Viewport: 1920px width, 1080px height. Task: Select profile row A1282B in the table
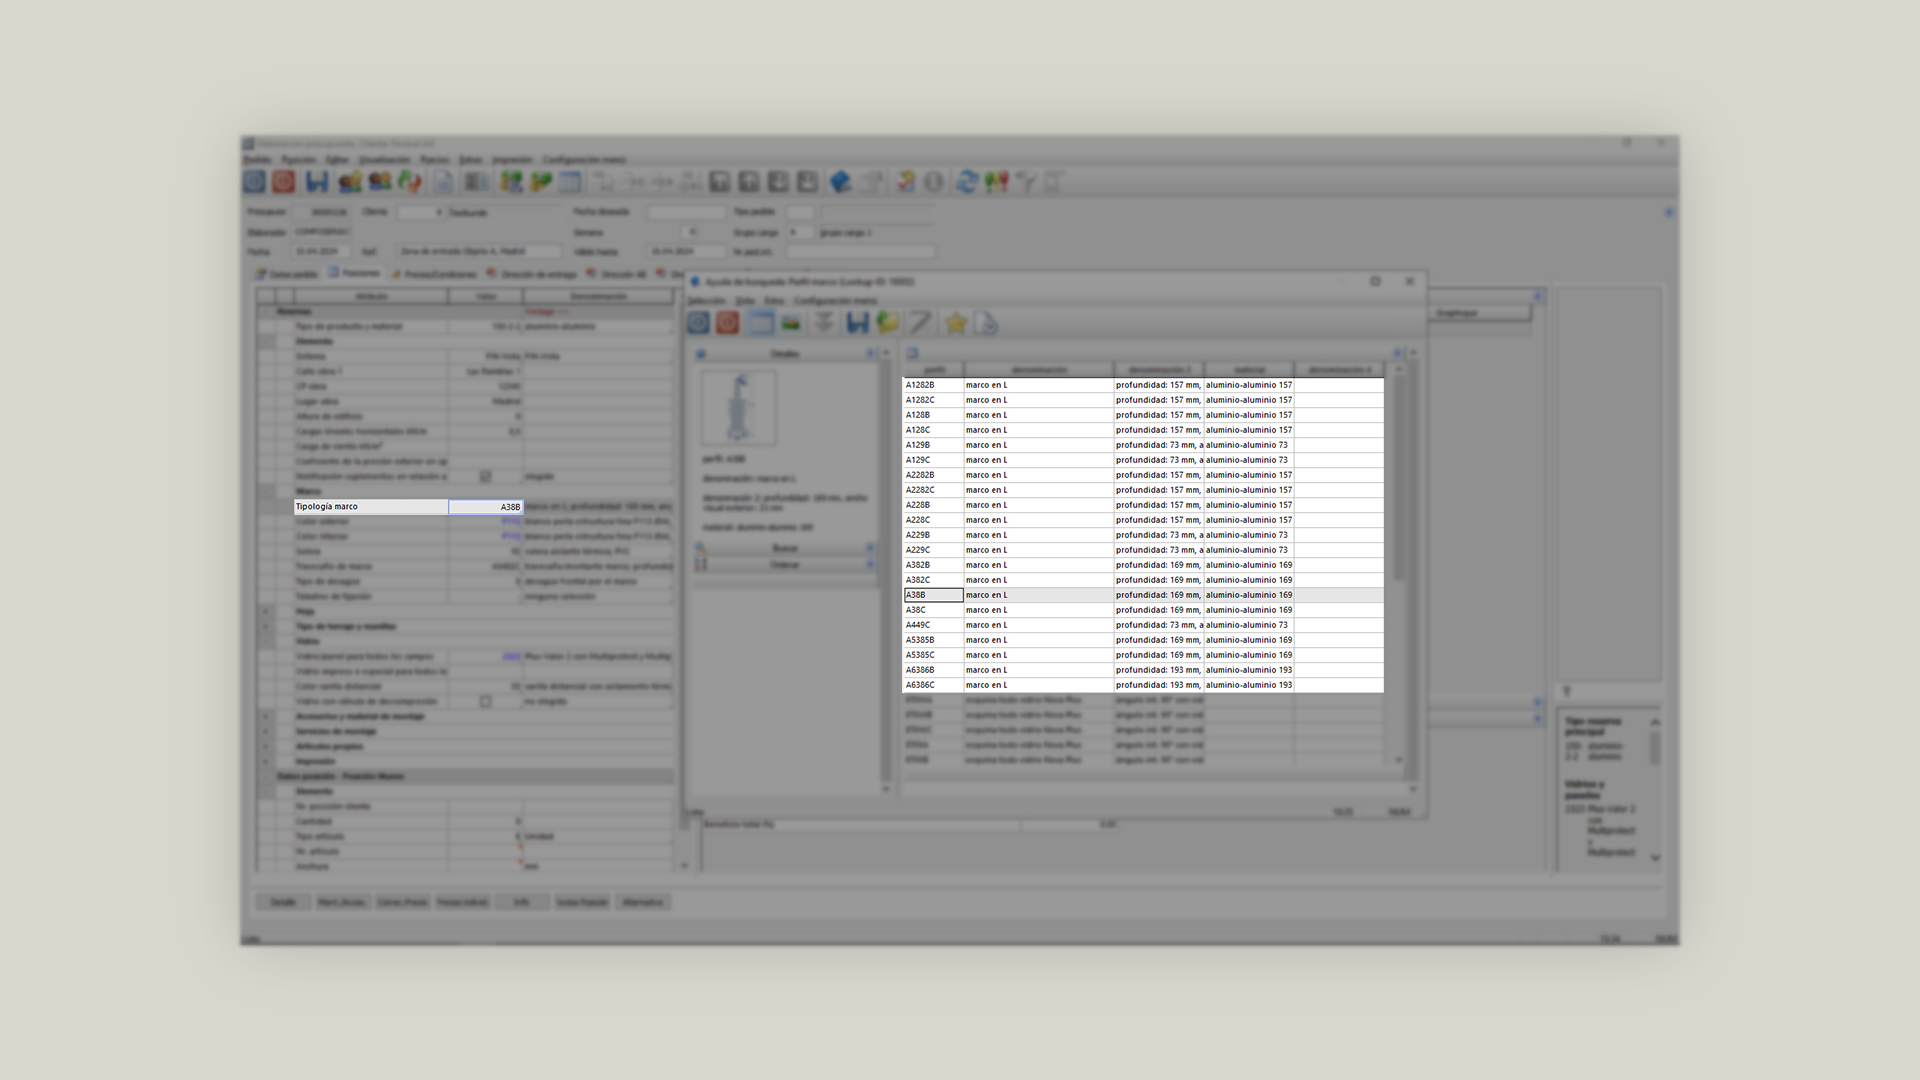pos(932,385)
